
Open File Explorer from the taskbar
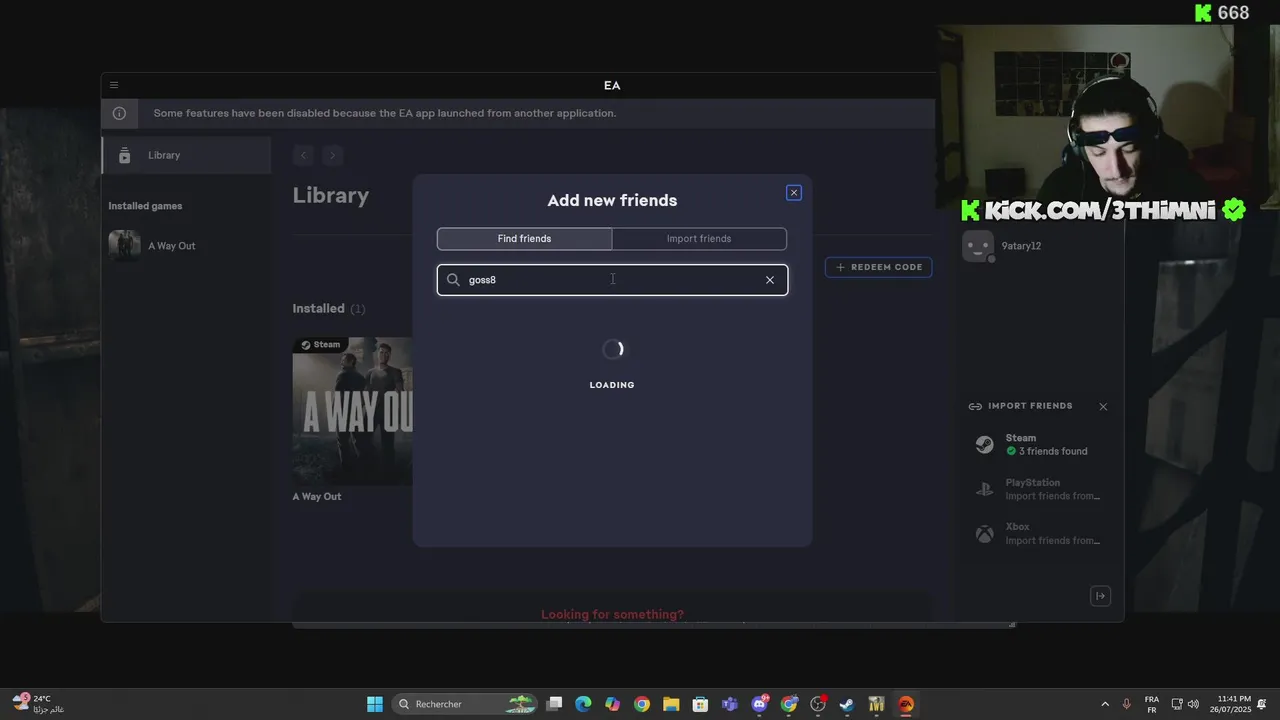pyautogui.click(x=671, y=704)
